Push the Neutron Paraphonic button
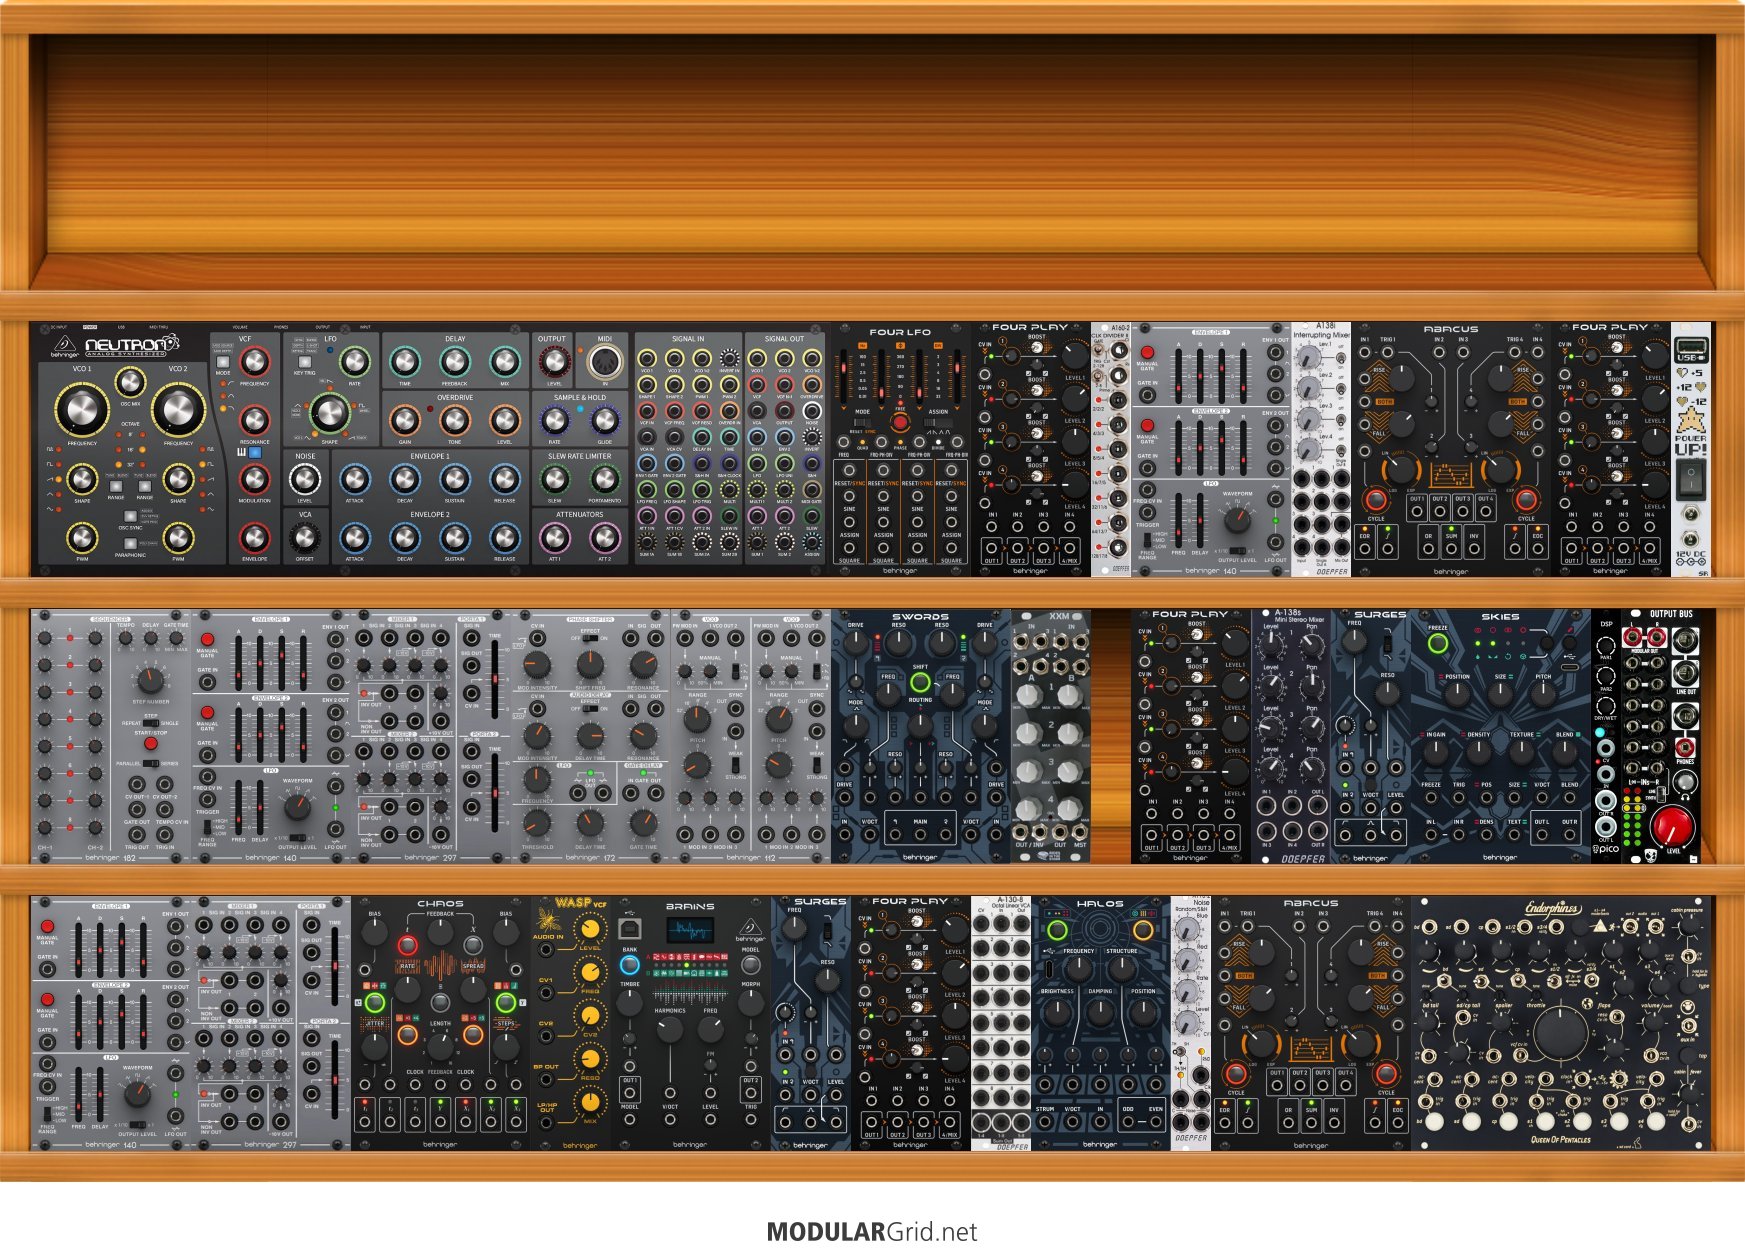Screen dimensions: 1745x1253 click(130, 544)
